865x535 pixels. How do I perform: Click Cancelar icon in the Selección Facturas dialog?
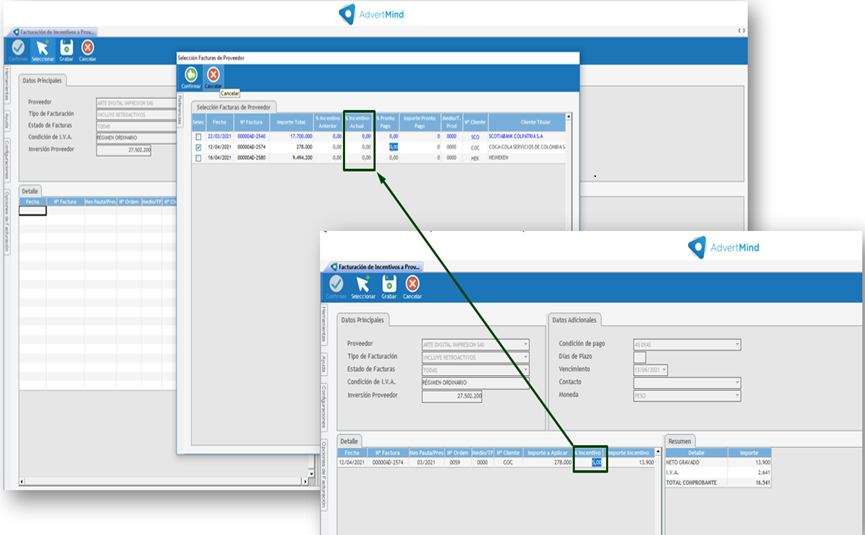coord(212,76)
